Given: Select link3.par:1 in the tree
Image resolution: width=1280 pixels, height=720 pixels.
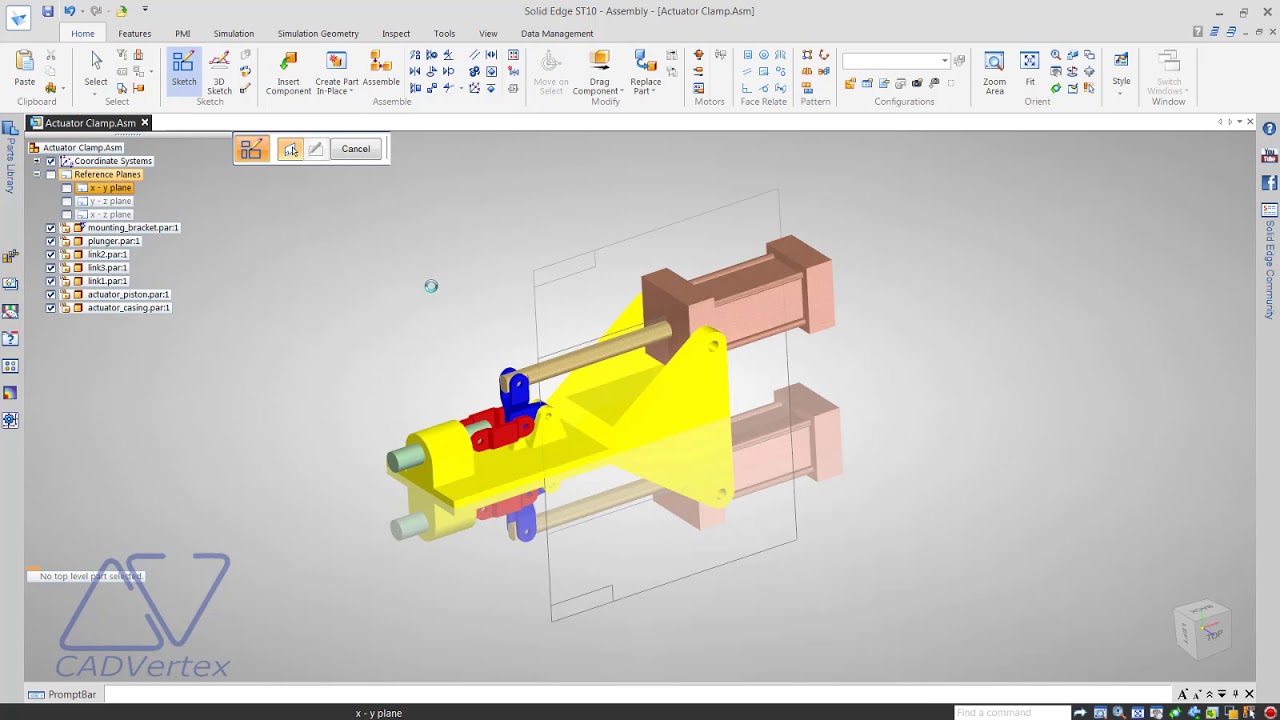Looking at the screenshot, I should (107, 268).
